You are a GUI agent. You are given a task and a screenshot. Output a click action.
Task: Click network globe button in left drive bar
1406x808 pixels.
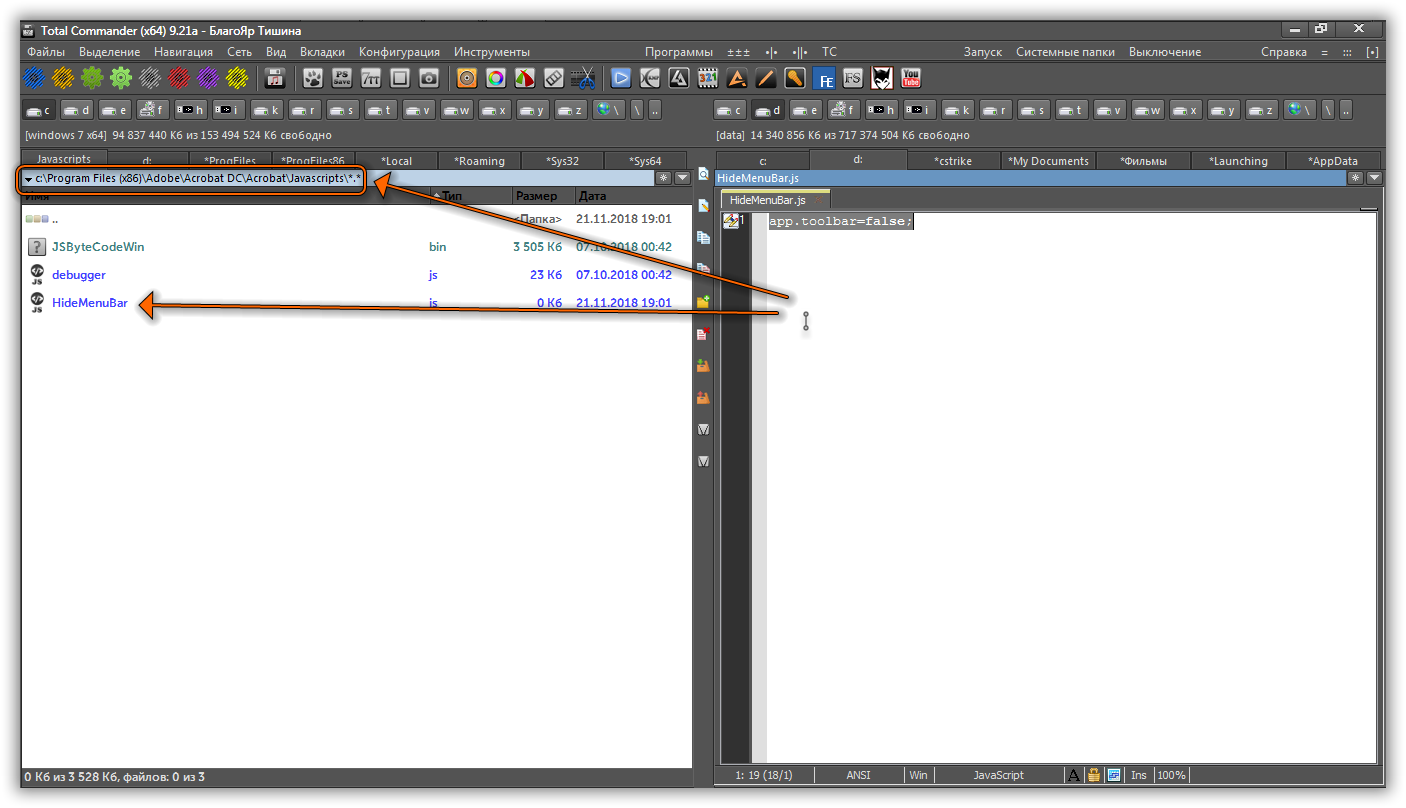609,110
